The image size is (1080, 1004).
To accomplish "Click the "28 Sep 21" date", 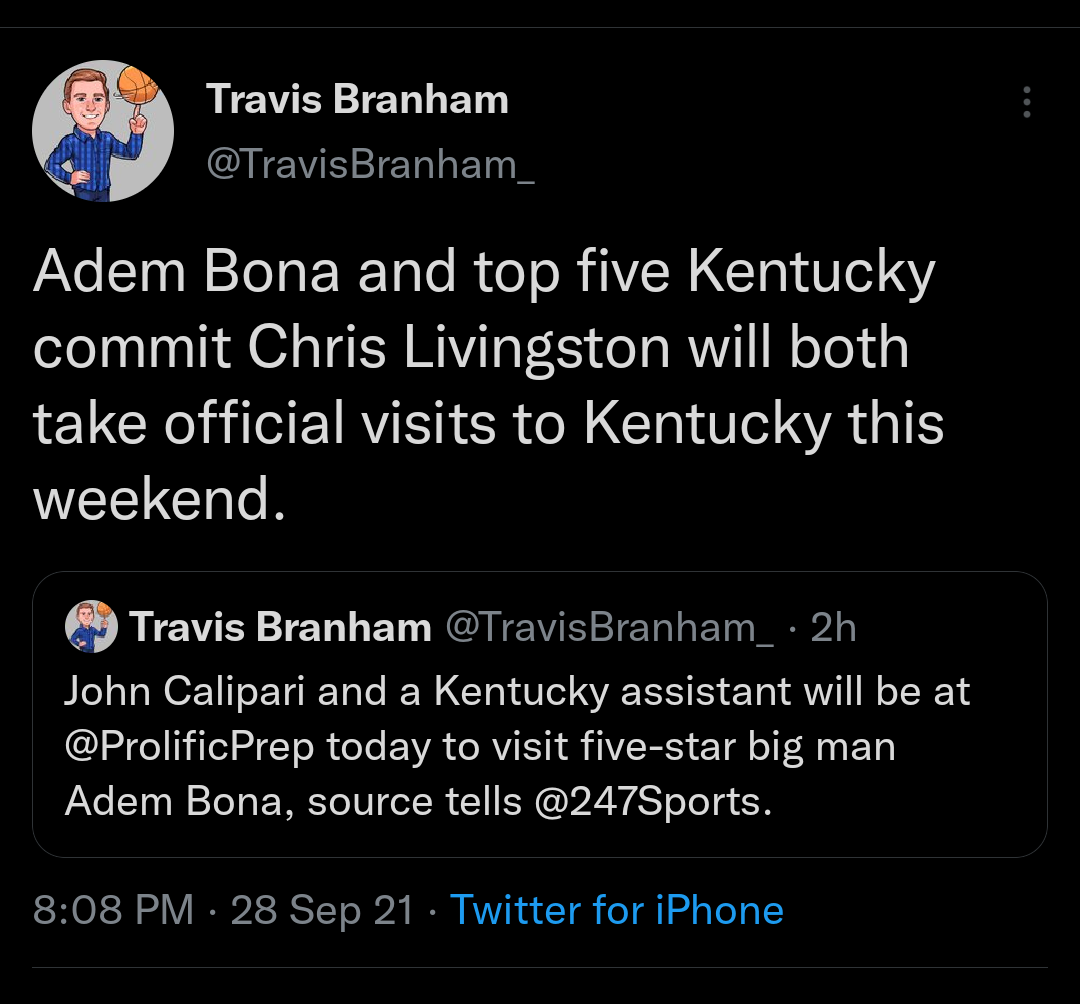I will (322, 910).
